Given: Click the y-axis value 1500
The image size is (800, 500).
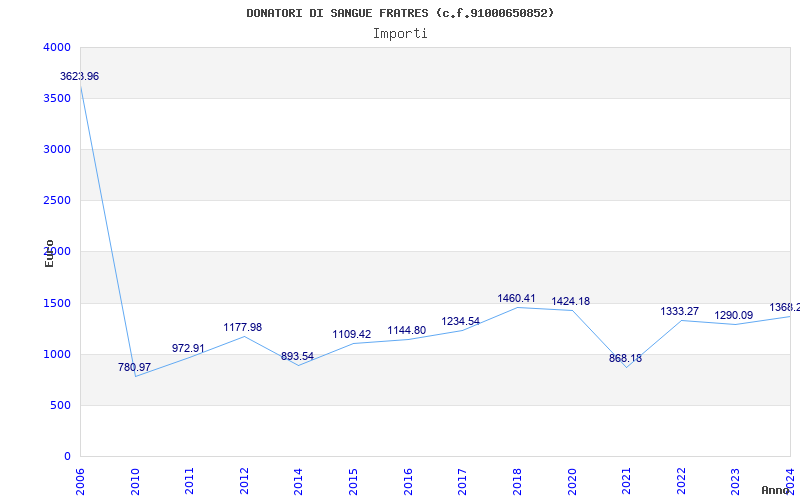Looking at the screenshot, I should (57, 304).
